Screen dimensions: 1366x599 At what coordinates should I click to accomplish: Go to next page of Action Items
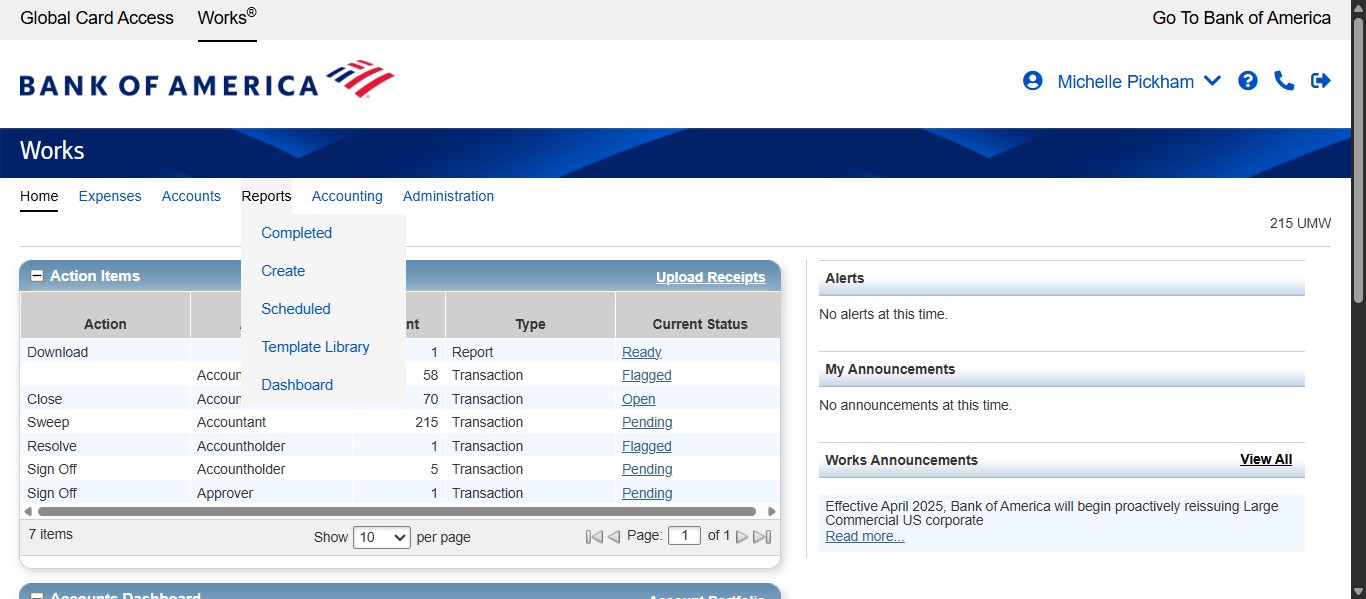click(x=742, y=537)
